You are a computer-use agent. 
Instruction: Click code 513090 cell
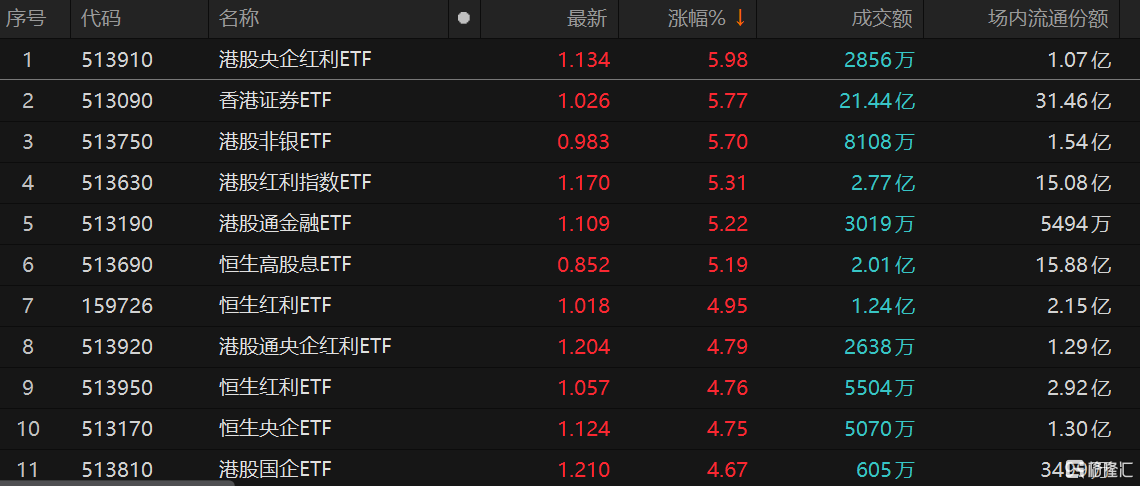pos(117,101)
